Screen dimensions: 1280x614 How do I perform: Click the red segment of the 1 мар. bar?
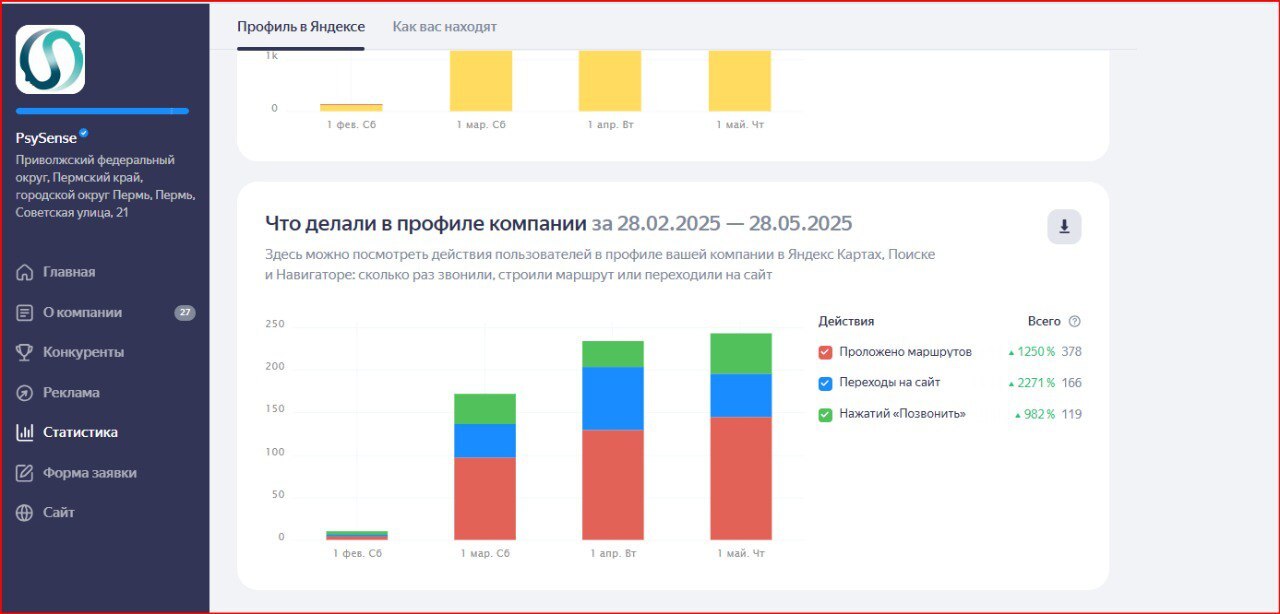click(x=485, y=498)
